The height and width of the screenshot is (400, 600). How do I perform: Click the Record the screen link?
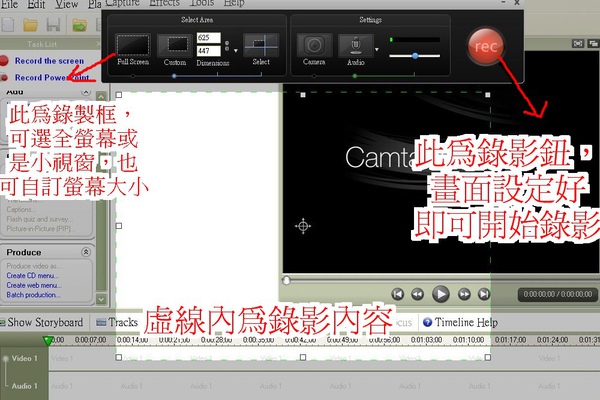pyautogui.click(x=49, y=61)
